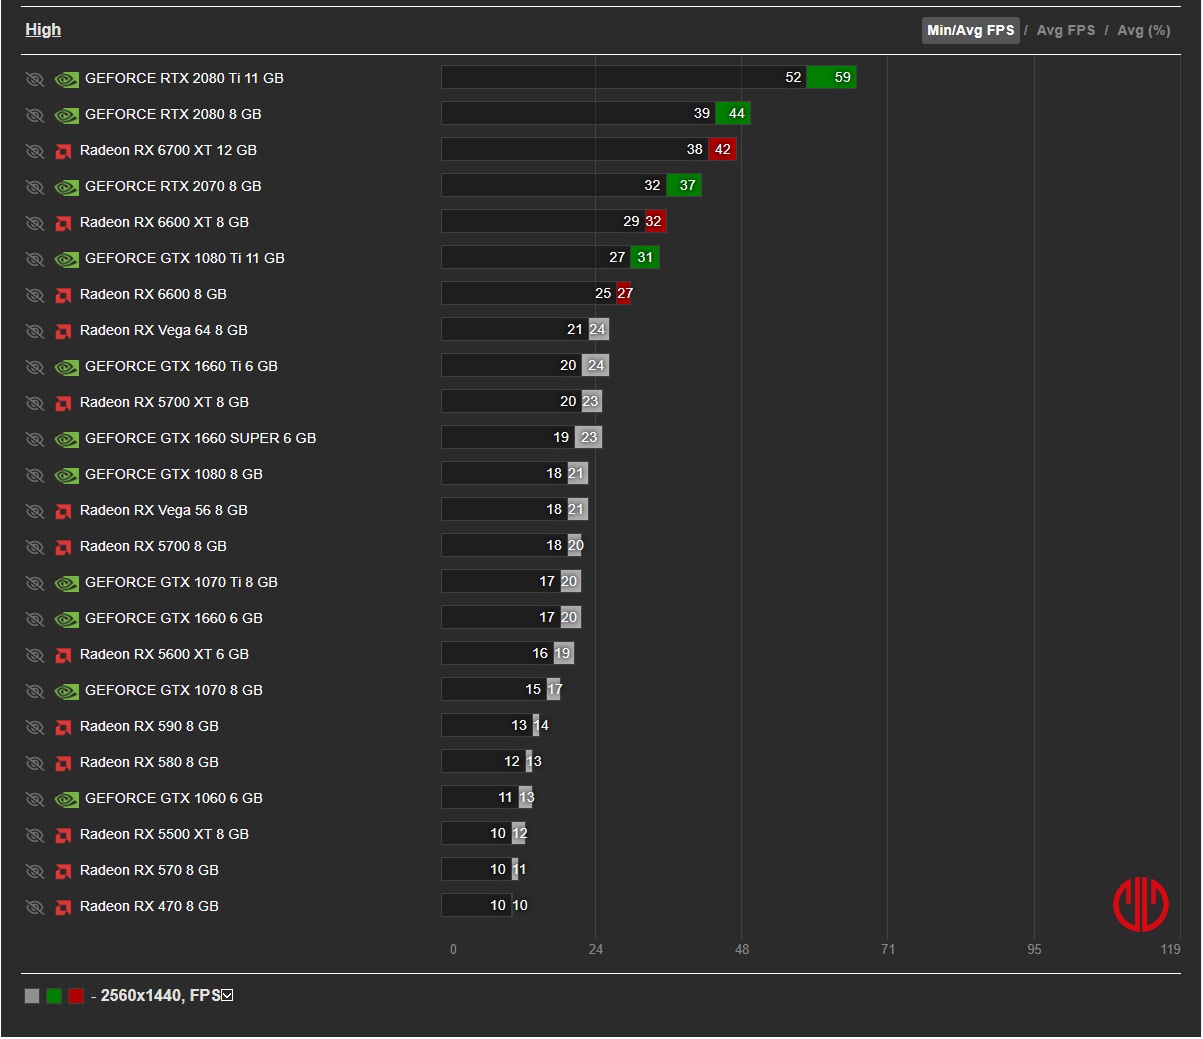
Task: Toggle visibility of Radeon RX 6600 8 GB
Action: (35, 295)
